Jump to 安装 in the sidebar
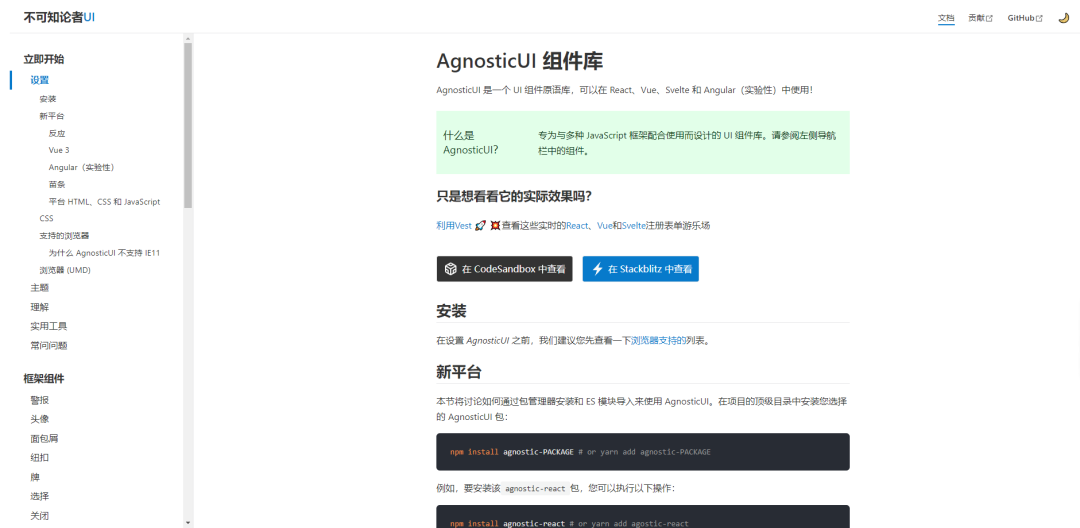 click(48, 99)
